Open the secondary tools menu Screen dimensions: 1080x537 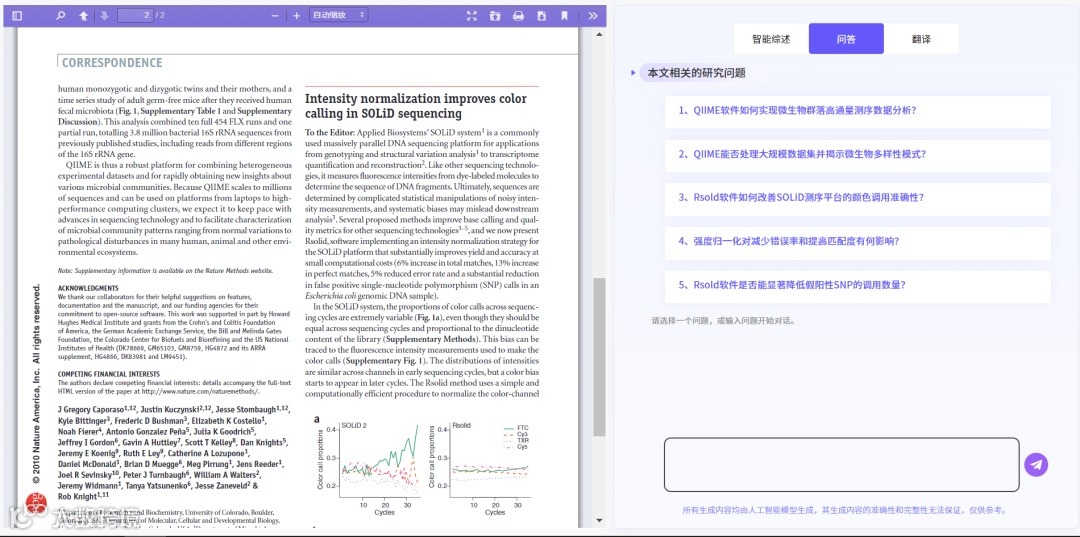(593, 16)
